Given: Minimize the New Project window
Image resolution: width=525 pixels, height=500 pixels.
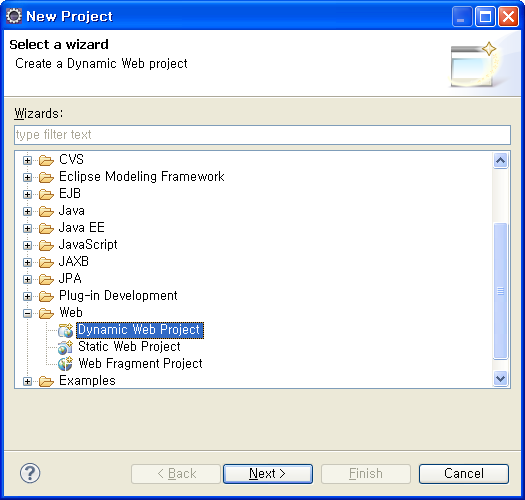Looking at the screenshot, I should pos(461,16).
